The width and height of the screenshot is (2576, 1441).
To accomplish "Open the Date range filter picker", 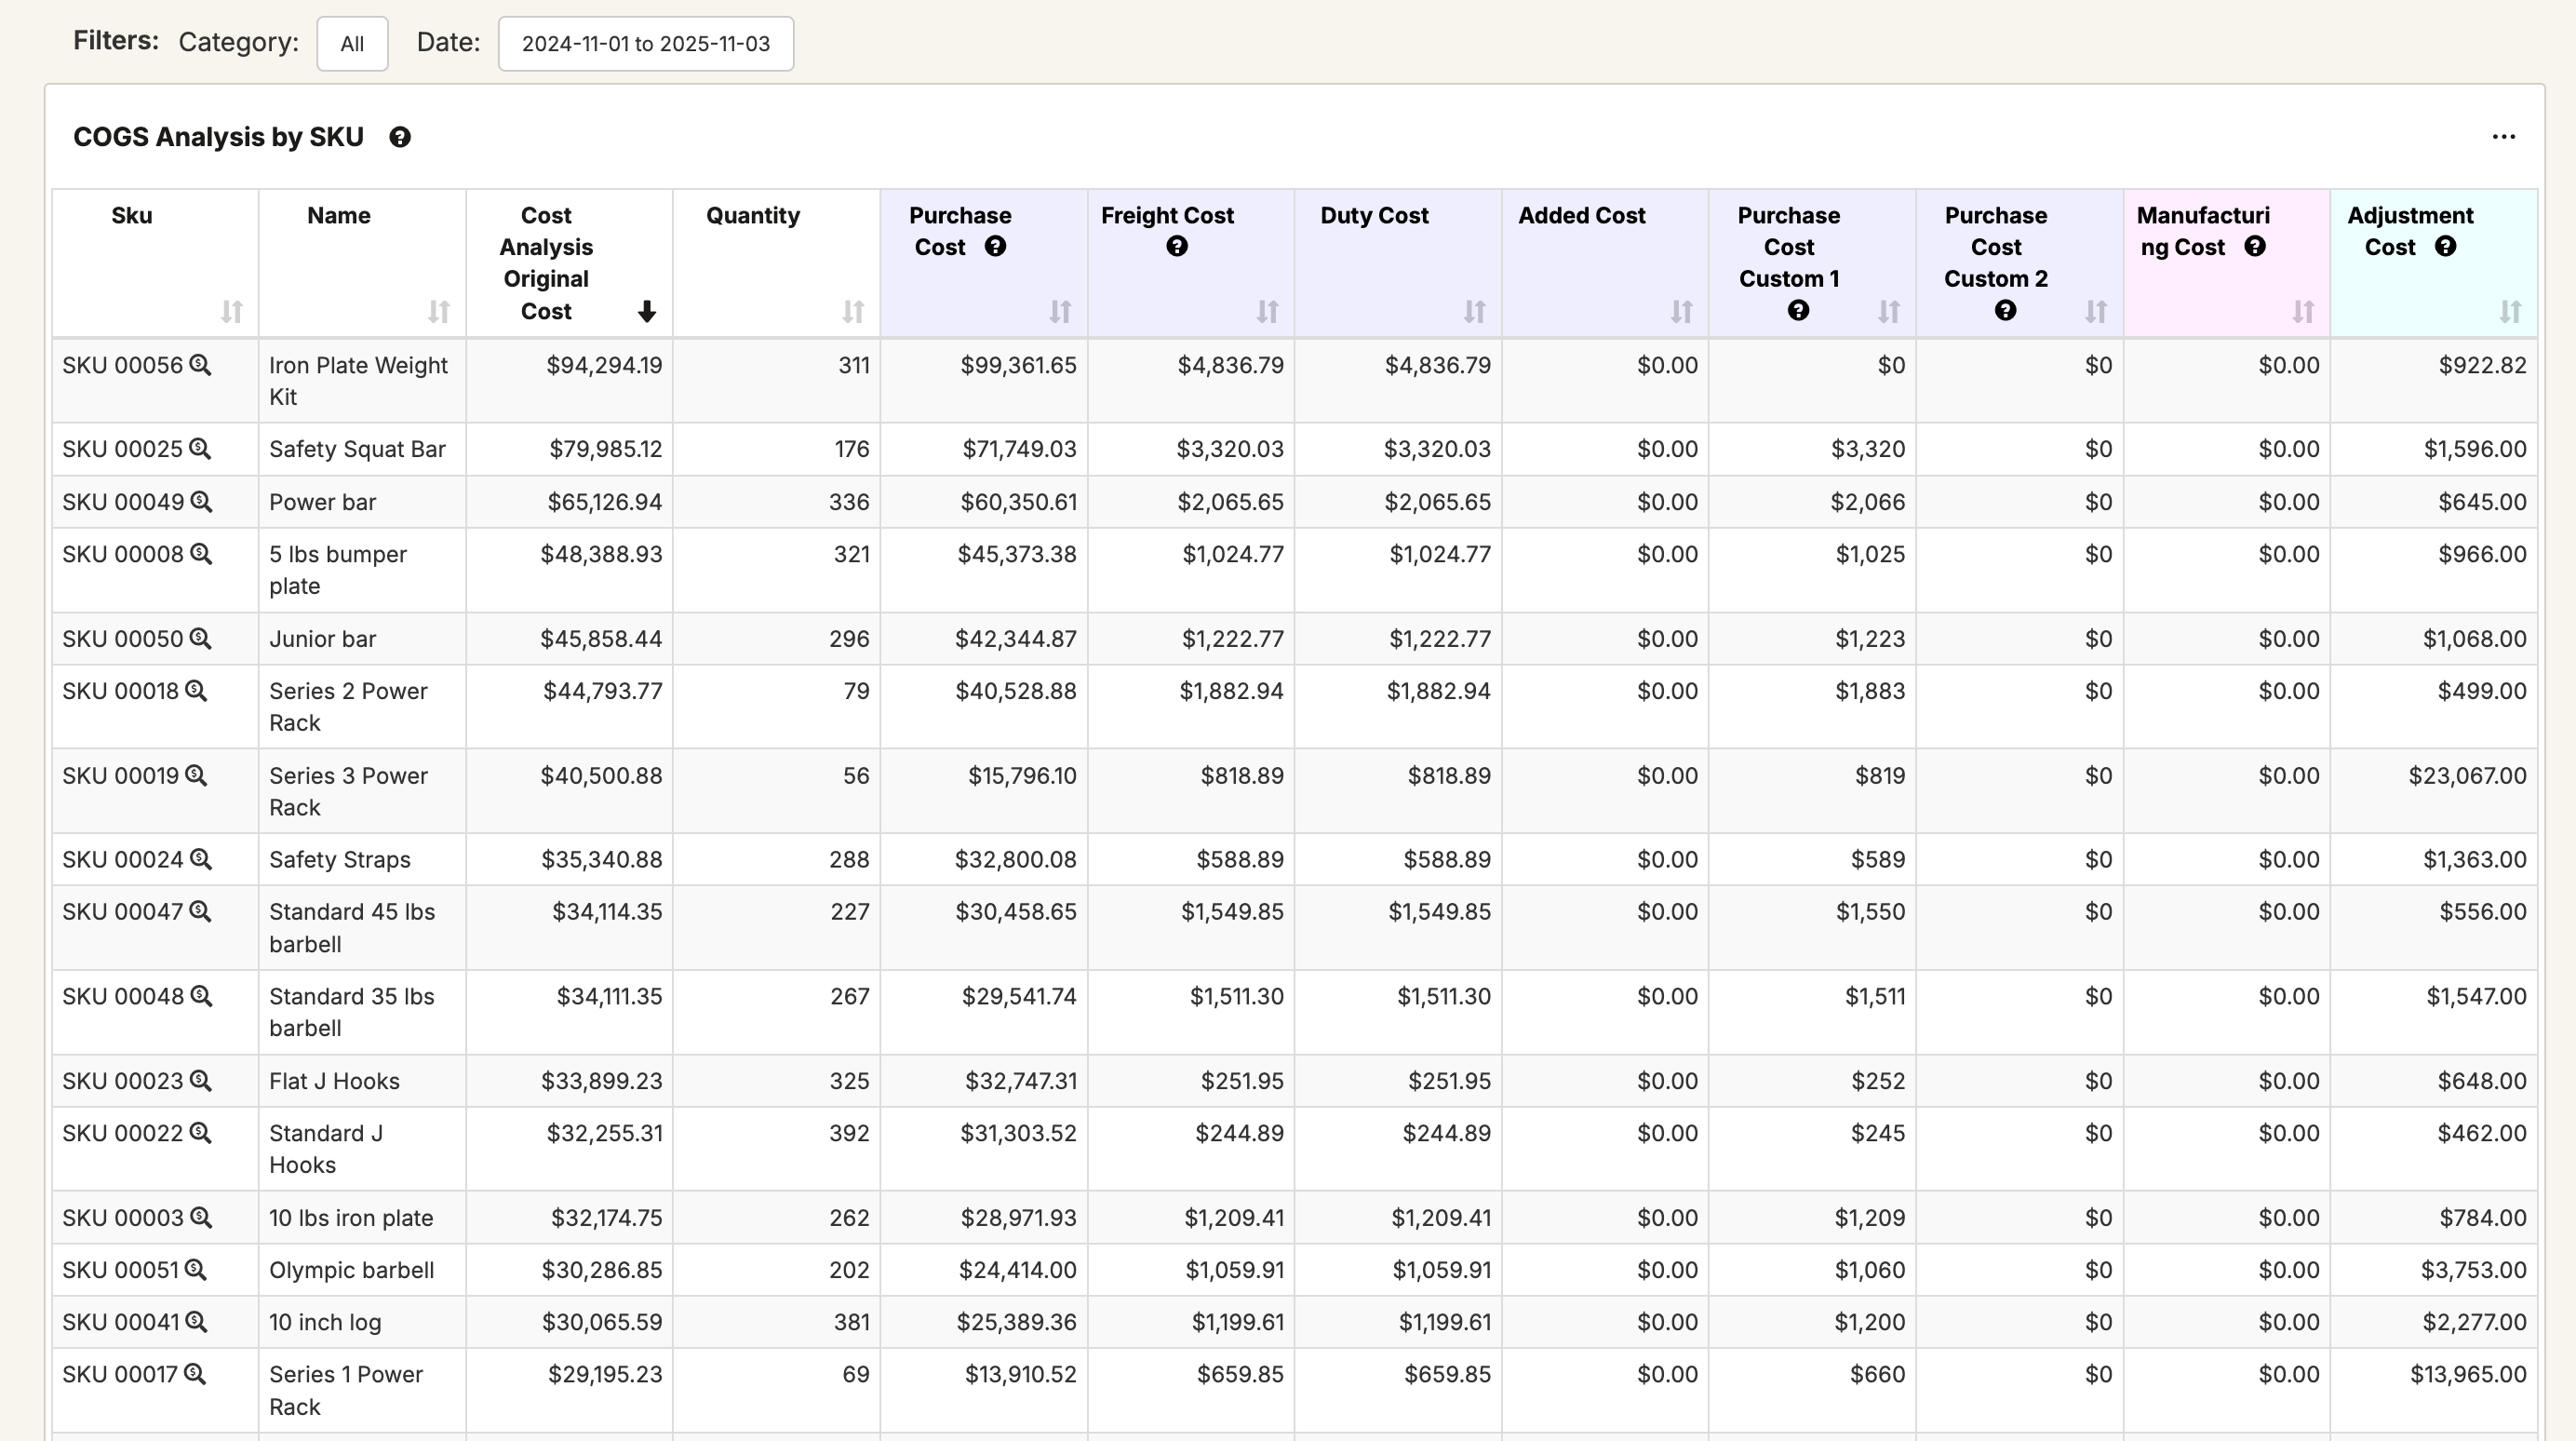I will pos(646,44).
